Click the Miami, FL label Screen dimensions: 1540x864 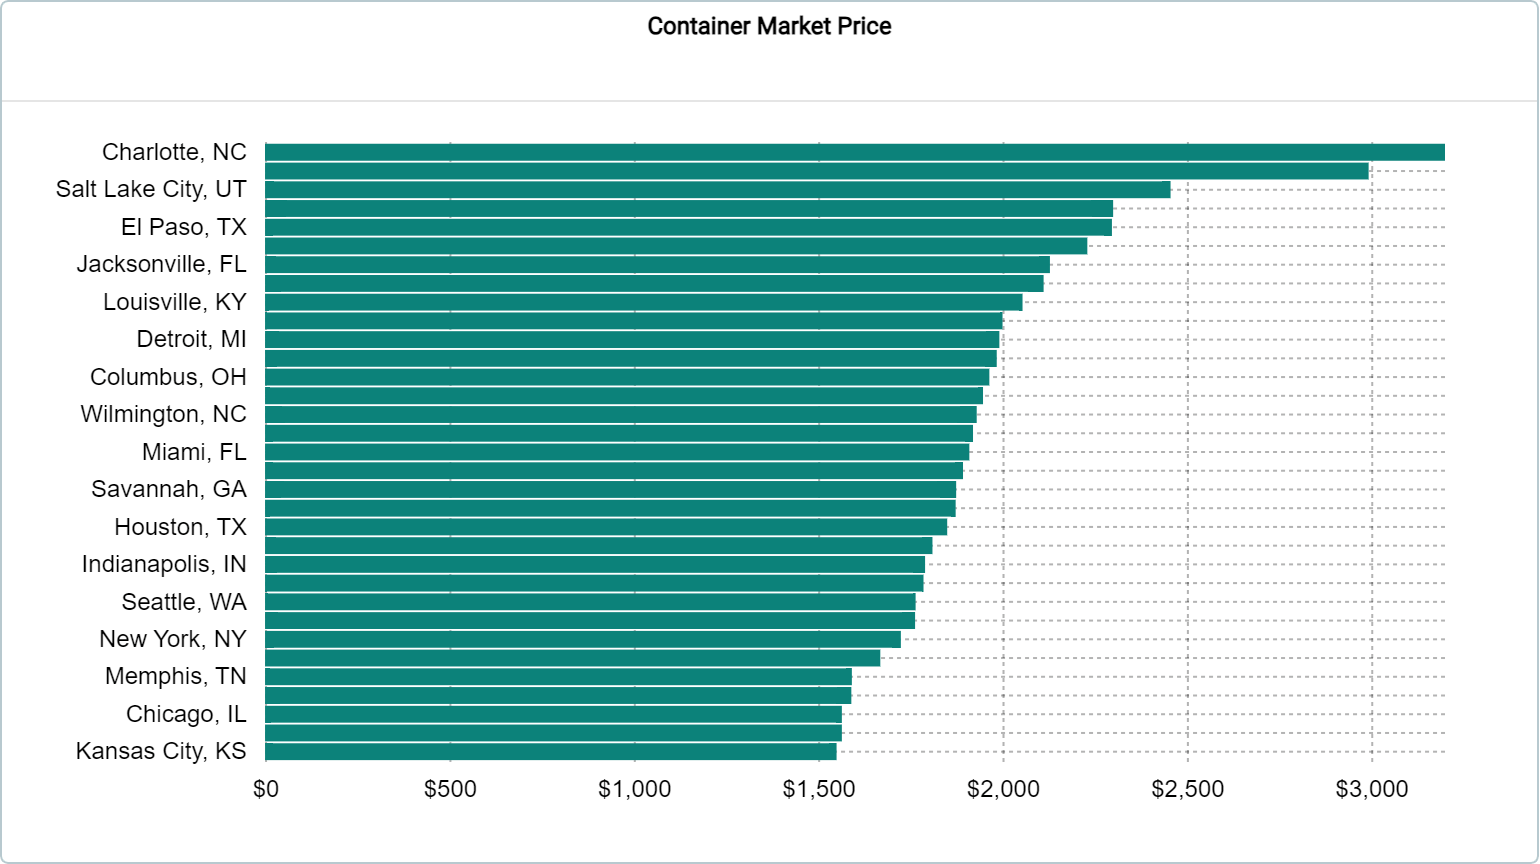pos(194,452)
